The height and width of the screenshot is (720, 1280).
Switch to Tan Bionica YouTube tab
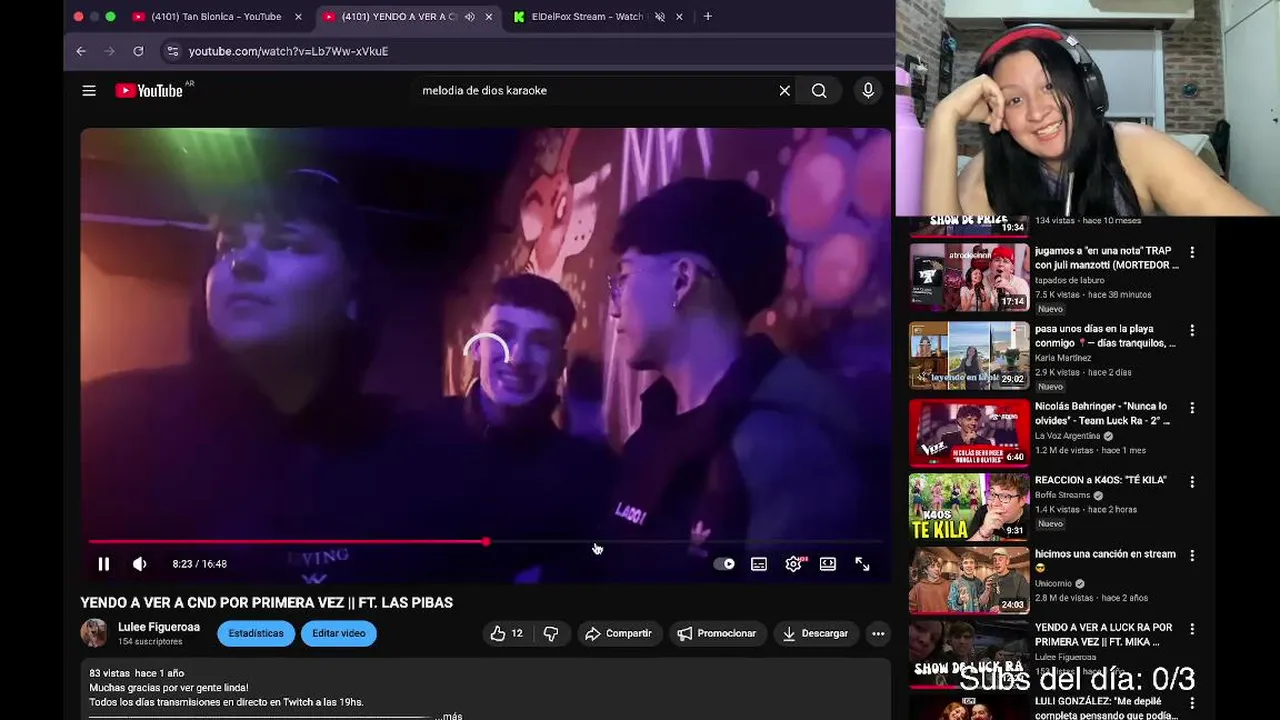coord(217,17)
